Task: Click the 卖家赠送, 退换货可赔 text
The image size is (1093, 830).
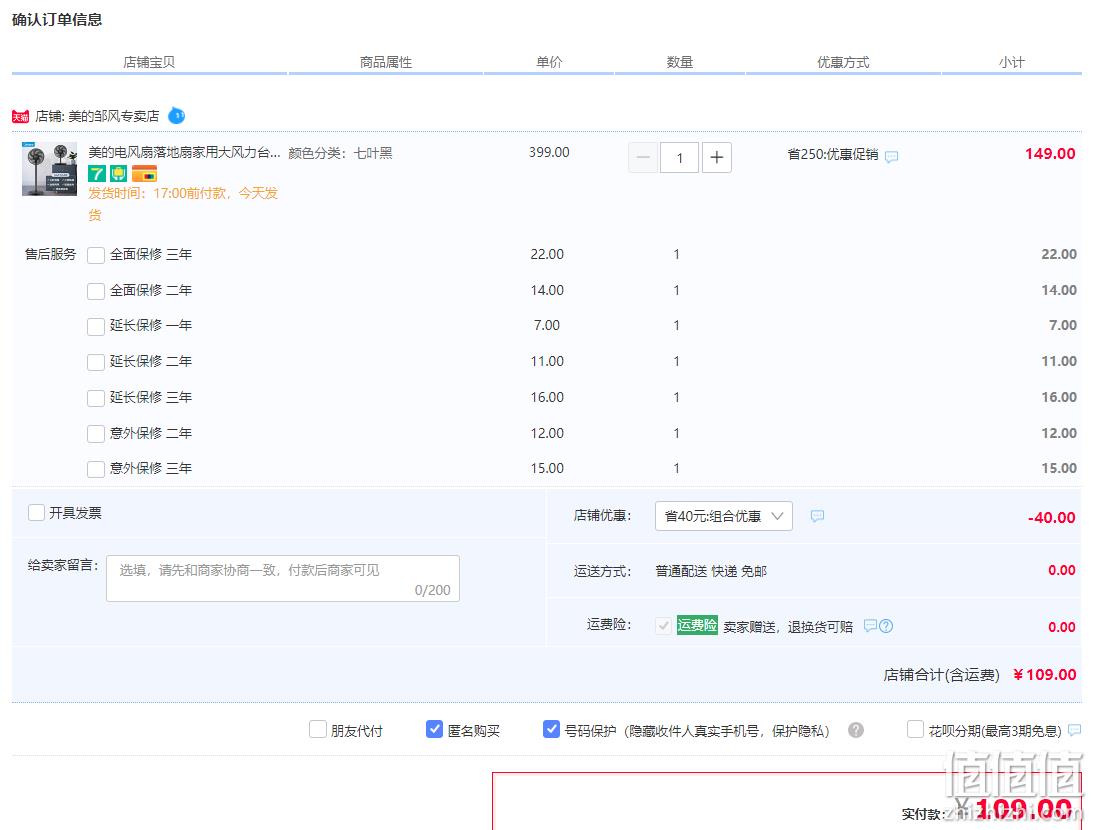Action: point(788,627)
